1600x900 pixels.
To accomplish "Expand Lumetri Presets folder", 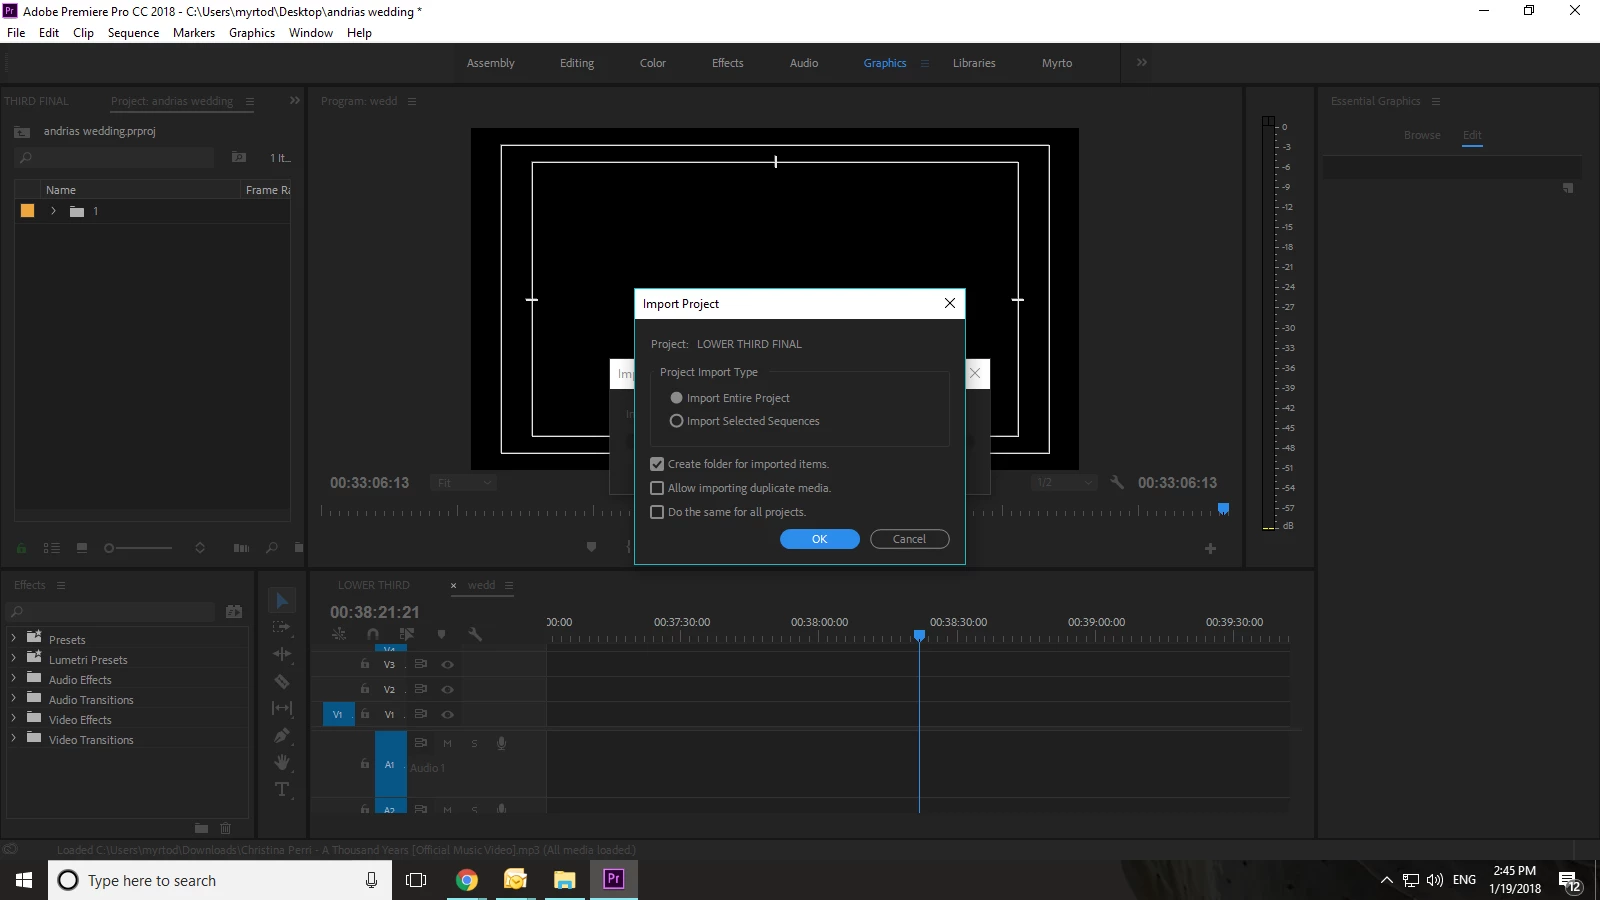I will pyautogui.click(x=13, y=658).
